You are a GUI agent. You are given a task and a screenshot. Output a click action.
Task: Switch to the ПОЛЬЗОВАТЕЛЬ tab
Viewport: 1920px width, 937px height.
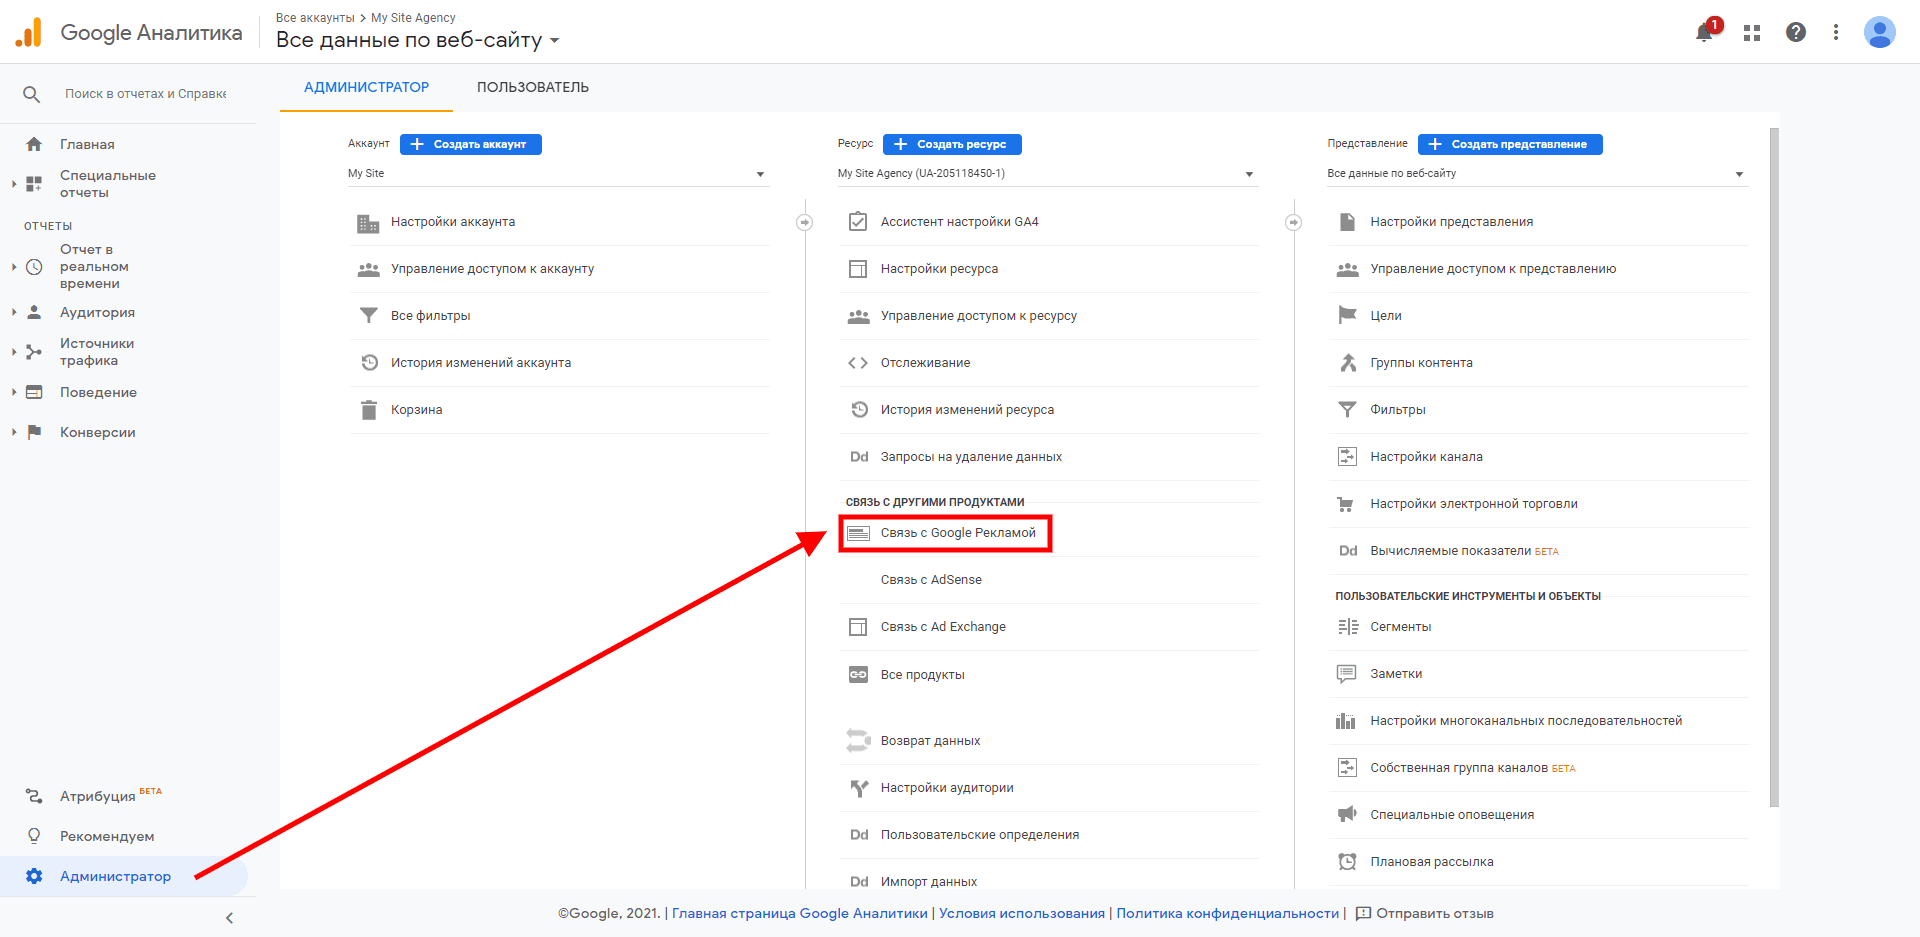pyautogui.click(x=533, y=88)
